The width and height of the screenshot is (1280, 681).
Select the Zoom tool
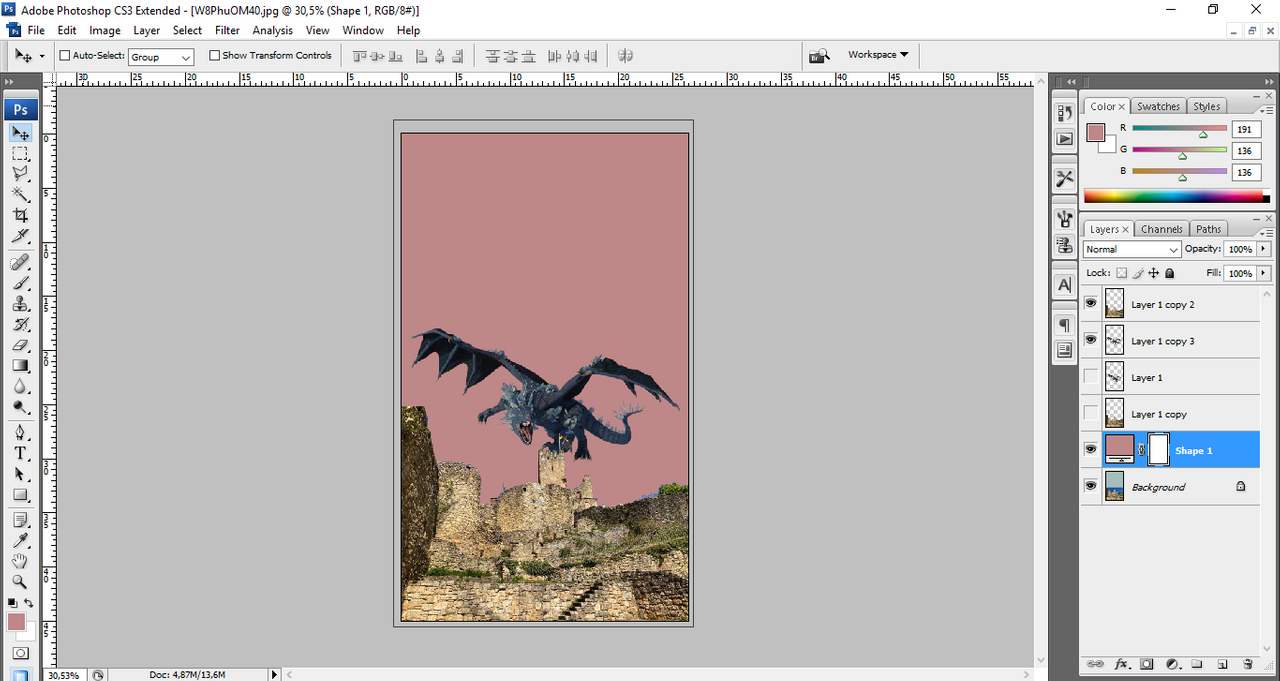click(x=20, y=582)
